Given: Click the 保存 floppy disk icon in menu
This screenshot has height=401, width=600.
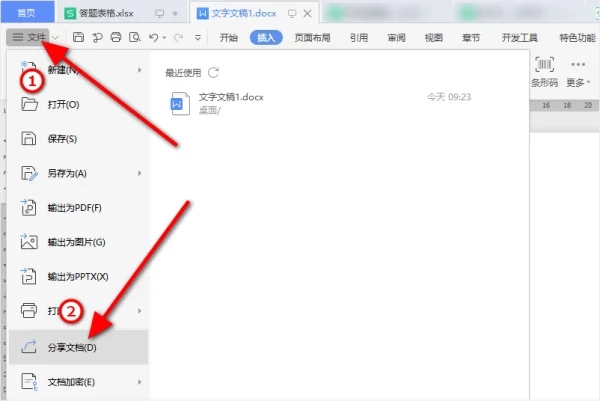Looking at the screenshot, I should [28, 139].
